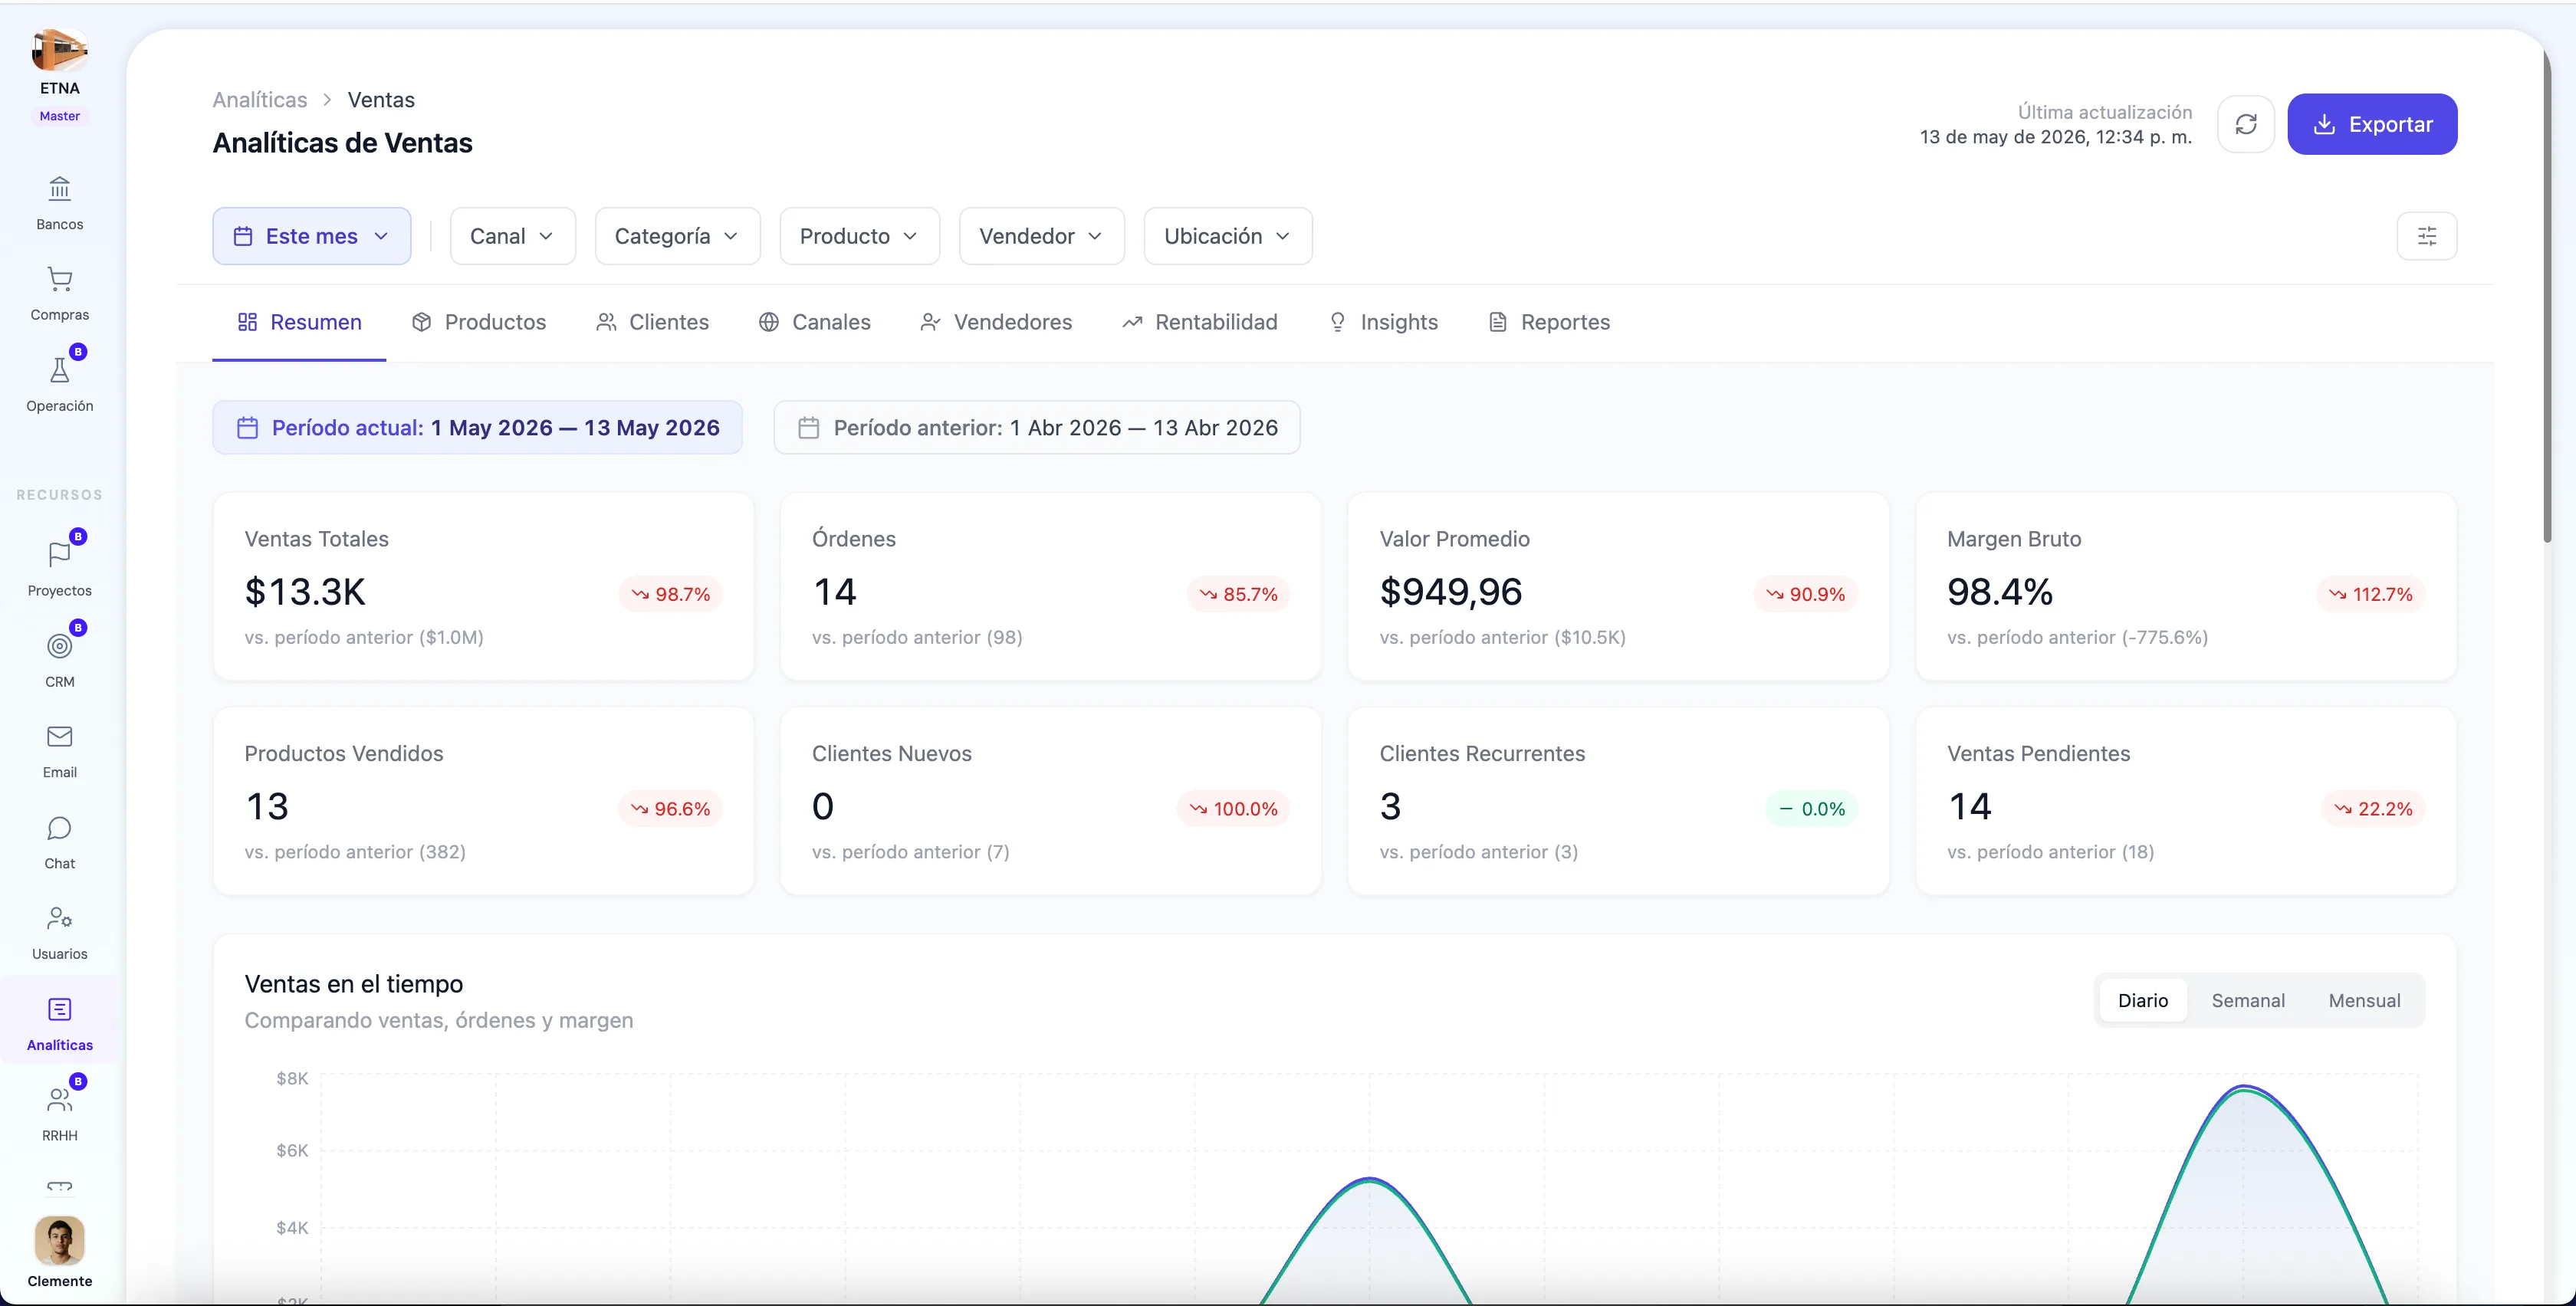The image size is (2576, 1306).
Task: Click the Período actual date range chip
Action: [x=478, y=428]
